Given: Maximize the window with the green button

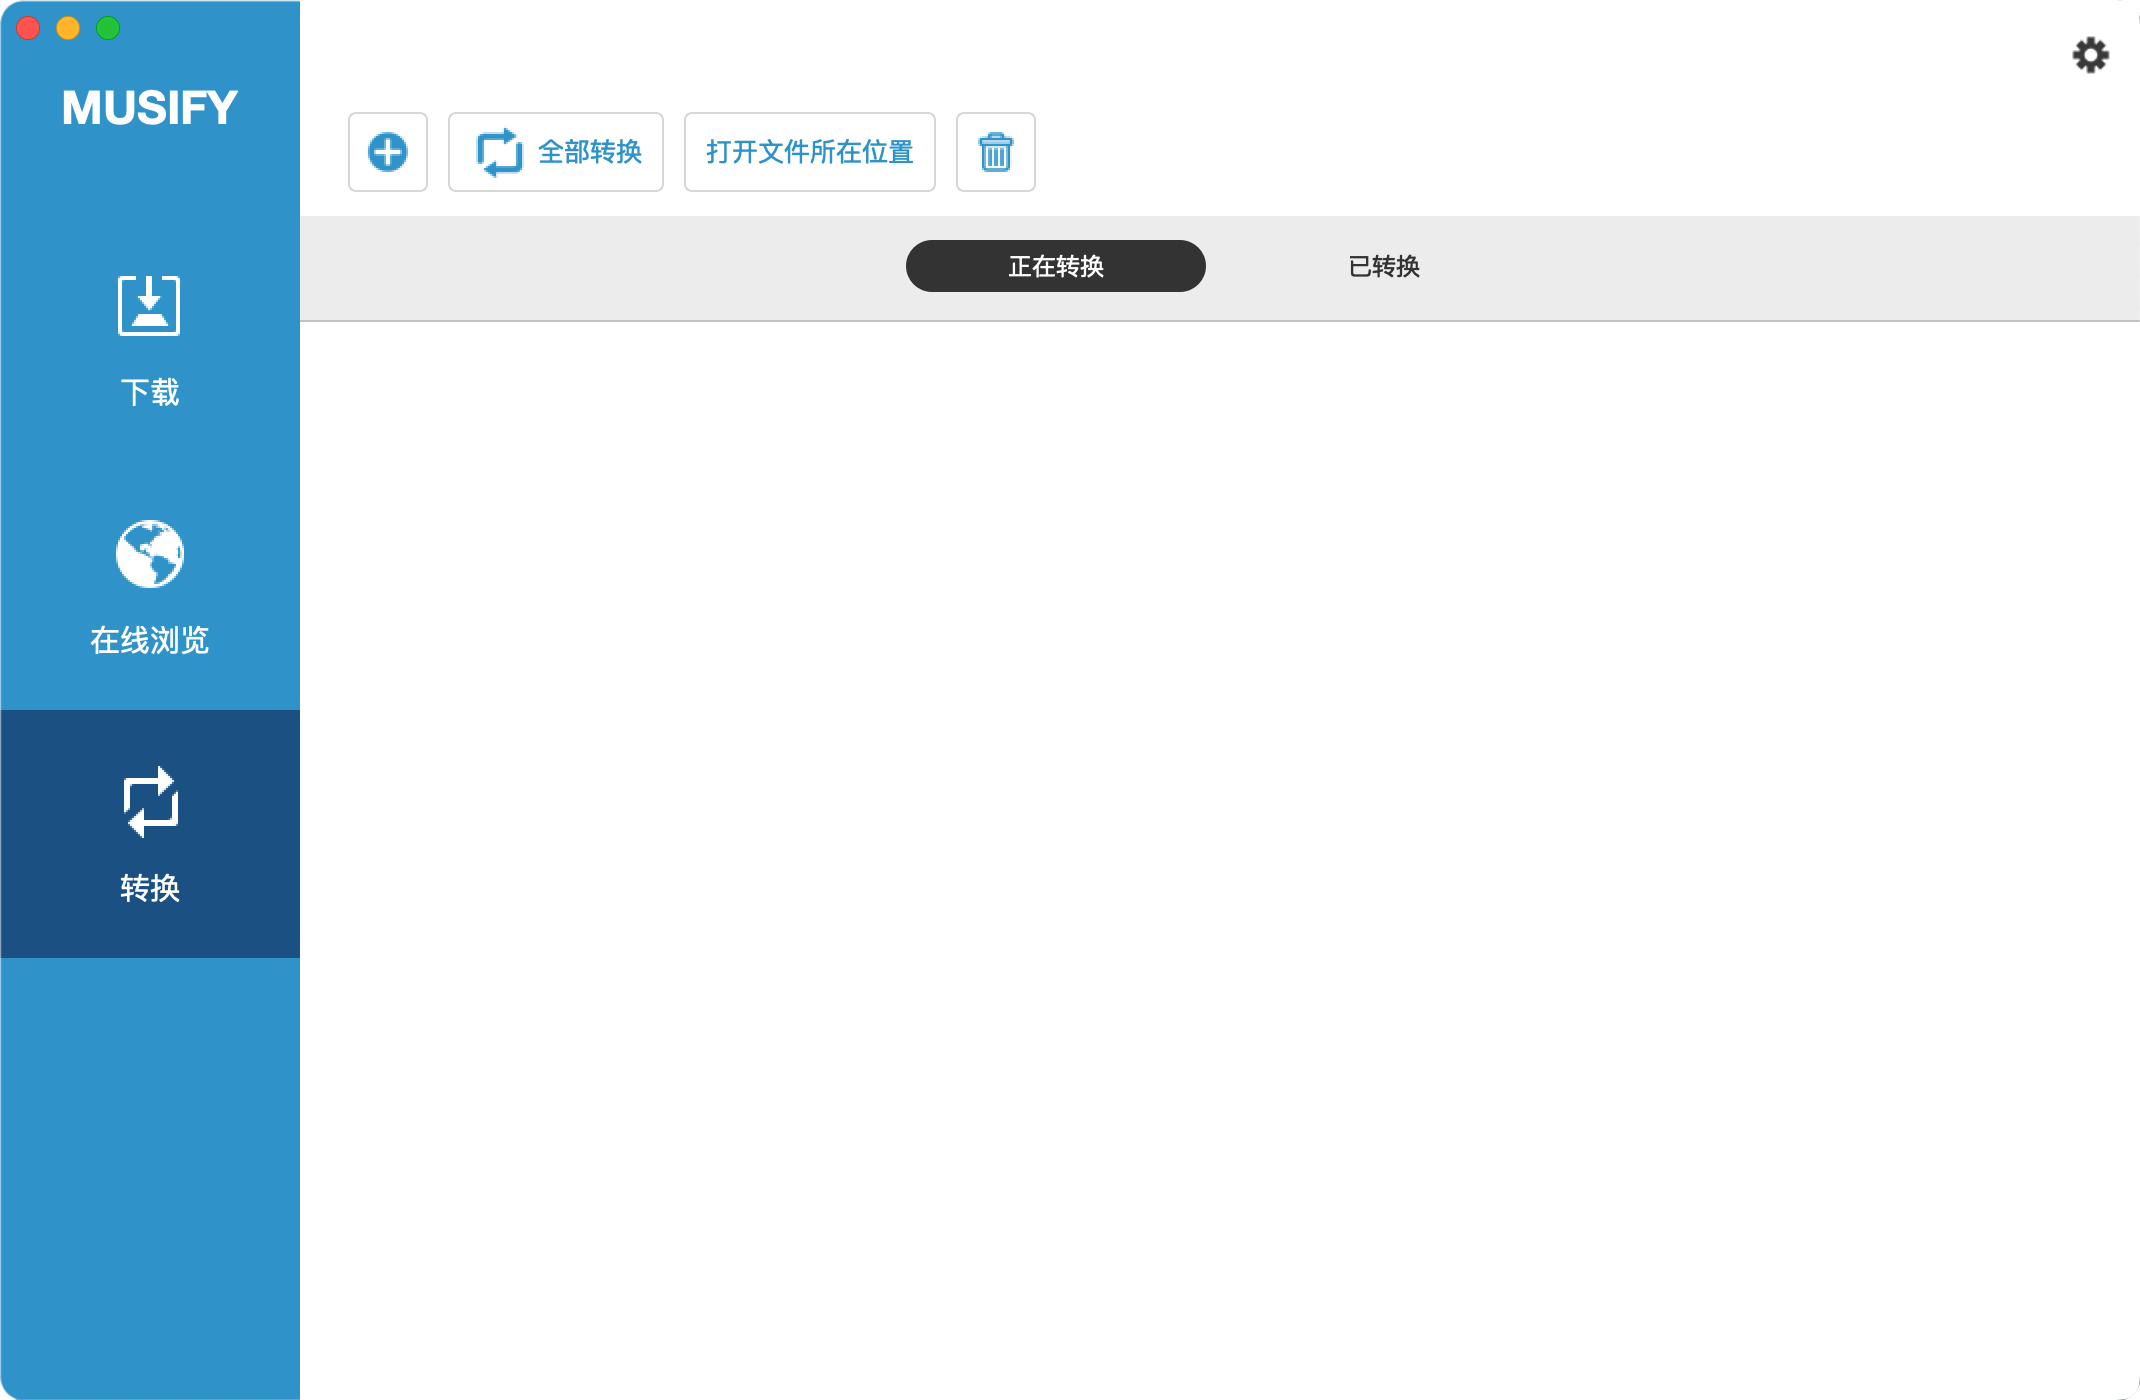Looking at the screenshot, I should coord(108,28).
